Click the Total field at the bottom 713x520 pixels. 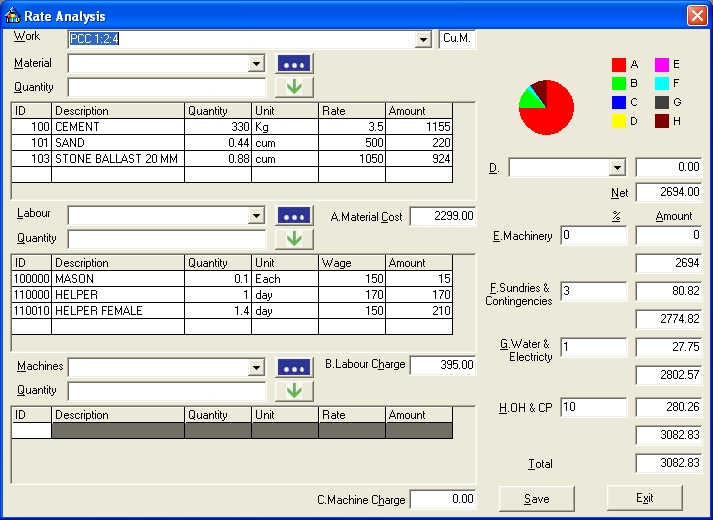(669, 463)
